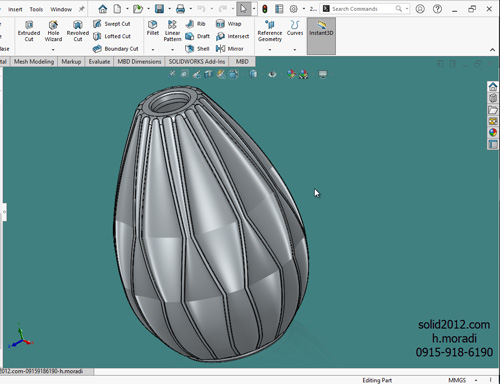This screenshot has height=384, width=500.
Task: Open SOLIDWORKS Resources task pane tab
Action: coord(493,87)
